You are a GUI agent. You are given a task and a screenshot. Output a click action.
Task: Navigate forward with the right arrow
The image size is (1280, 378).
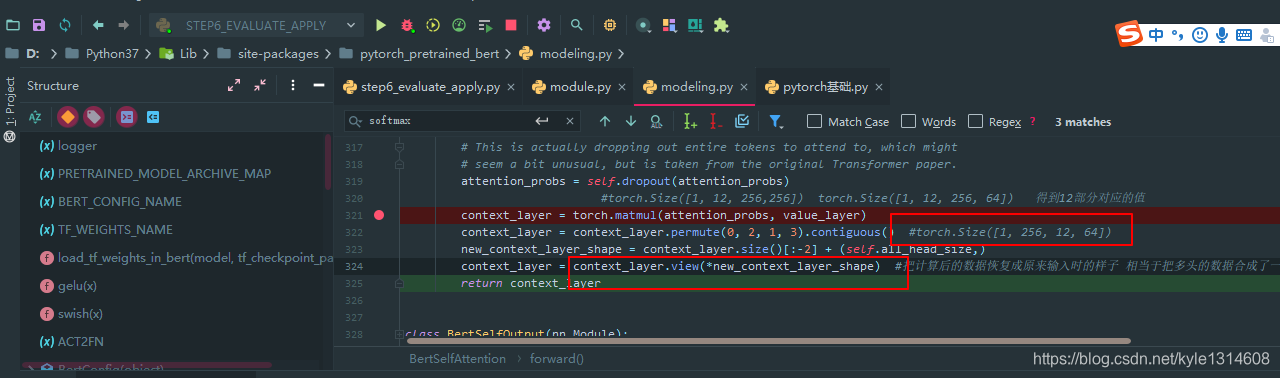(x=123, y=24)
